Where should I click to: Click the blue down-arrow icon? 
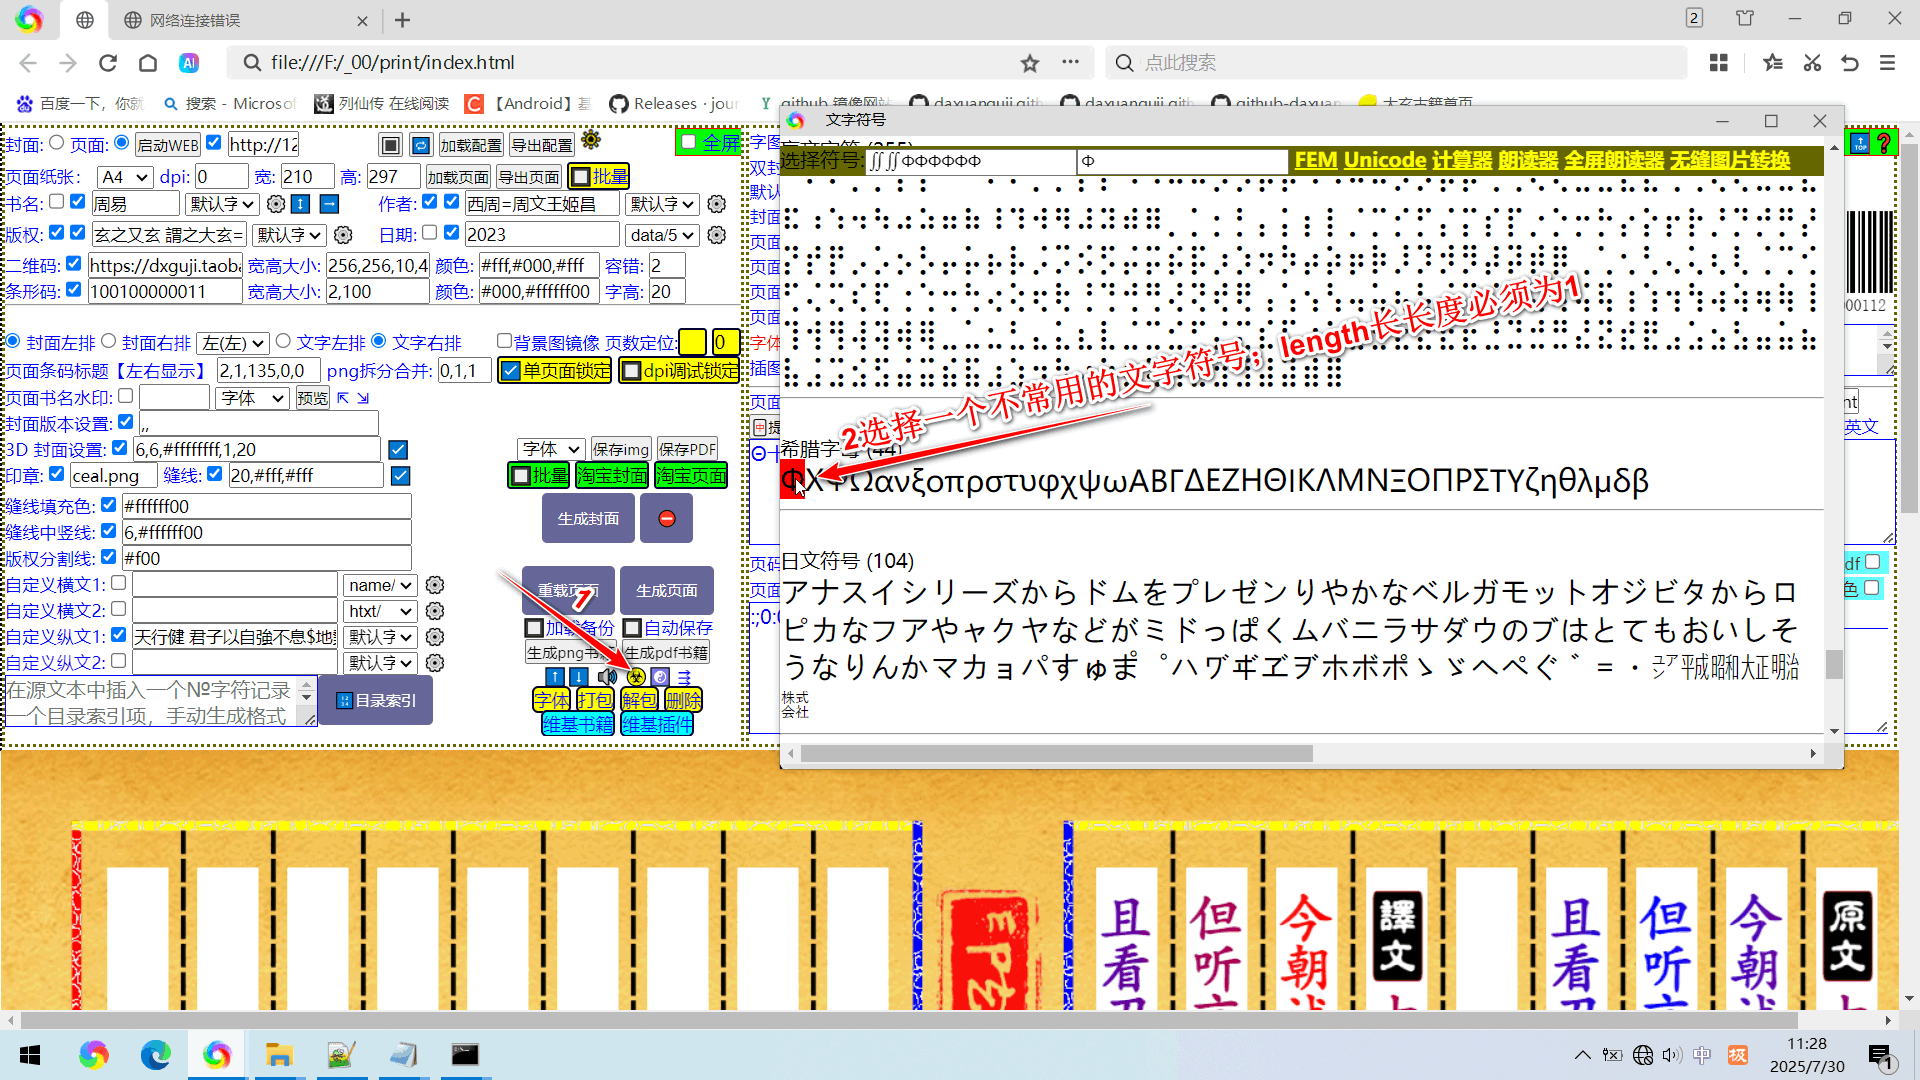click(x=579, y=677)
